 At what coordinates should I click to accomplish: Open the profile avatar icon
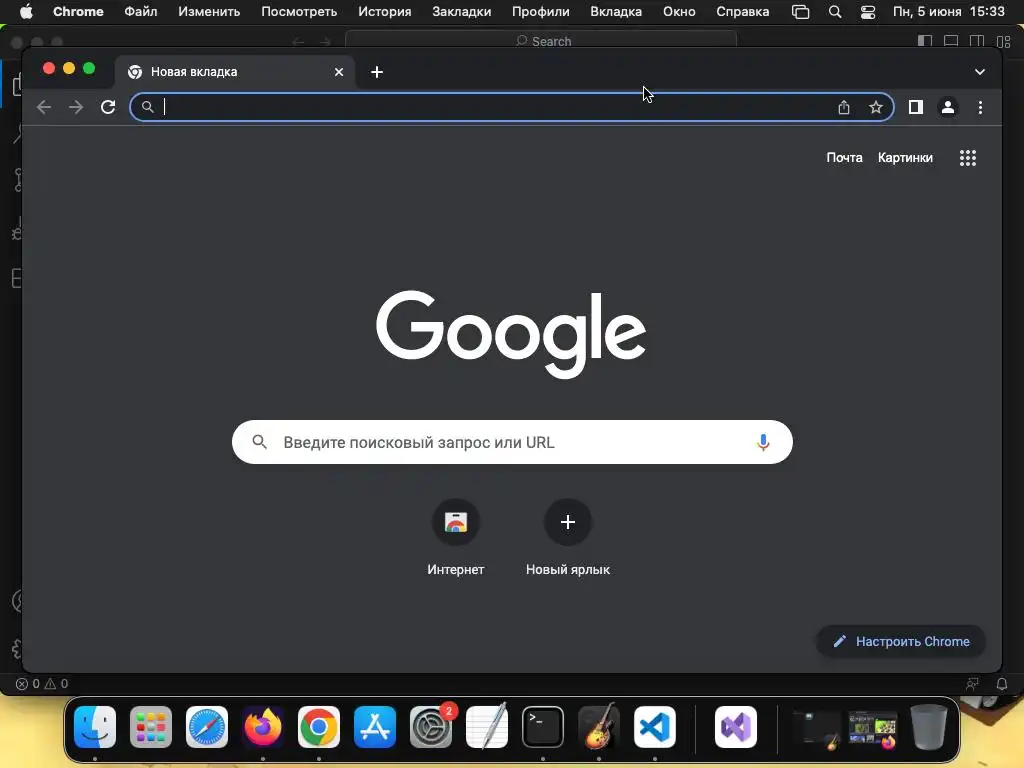[948, 107]
